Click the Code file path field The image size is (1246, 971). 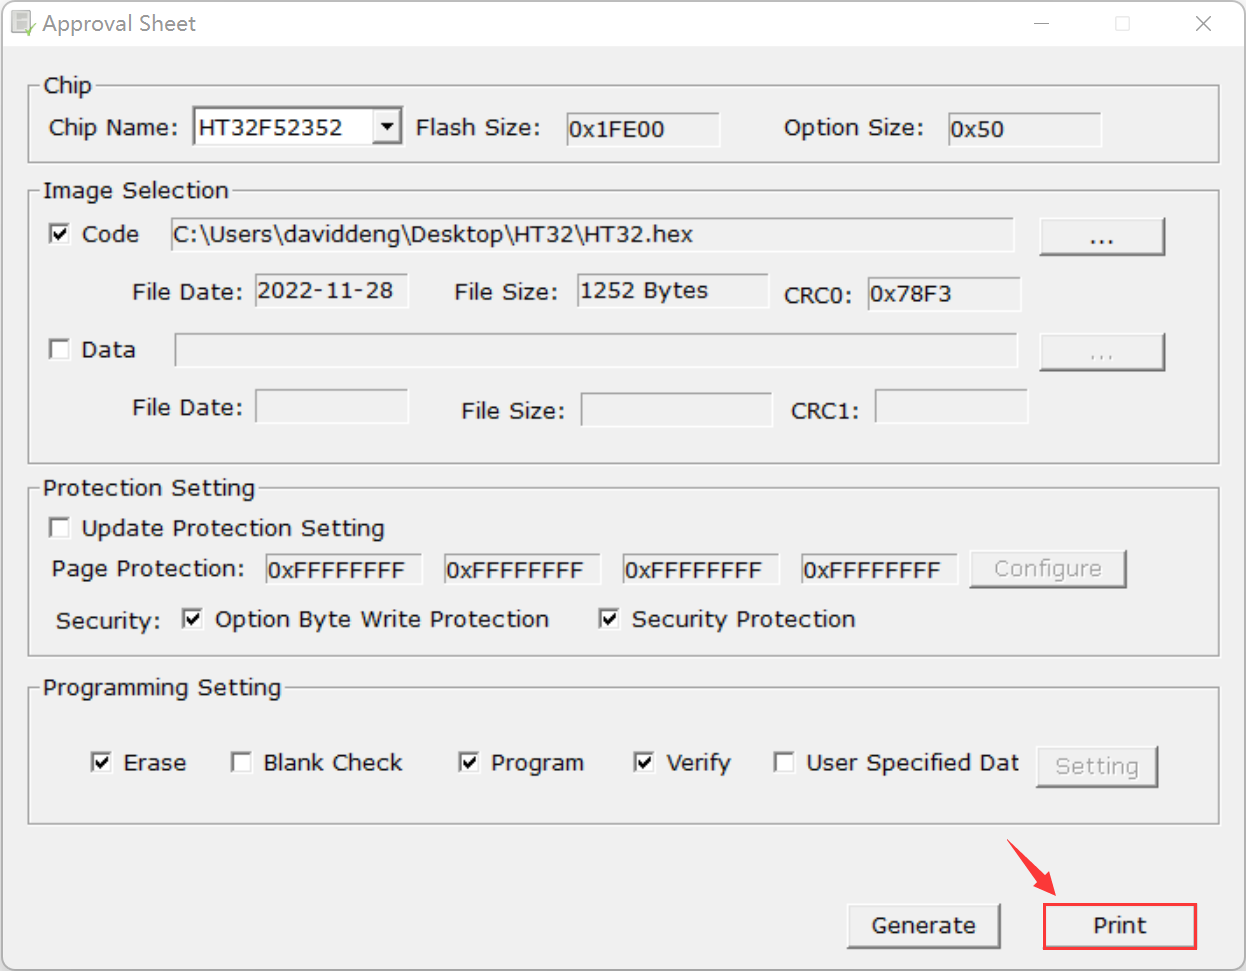[591, 235]
